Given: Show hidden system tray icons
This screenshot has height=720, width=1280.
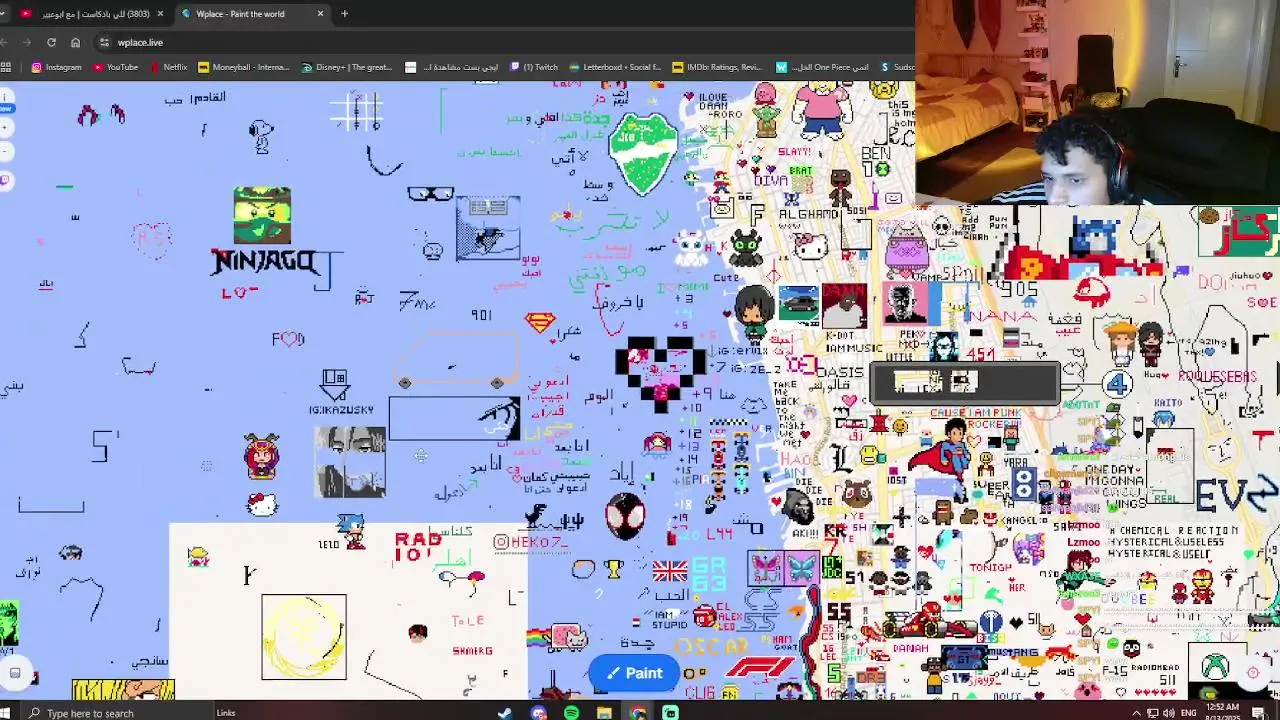Looking at the screenshot, I should (1136, 713).
